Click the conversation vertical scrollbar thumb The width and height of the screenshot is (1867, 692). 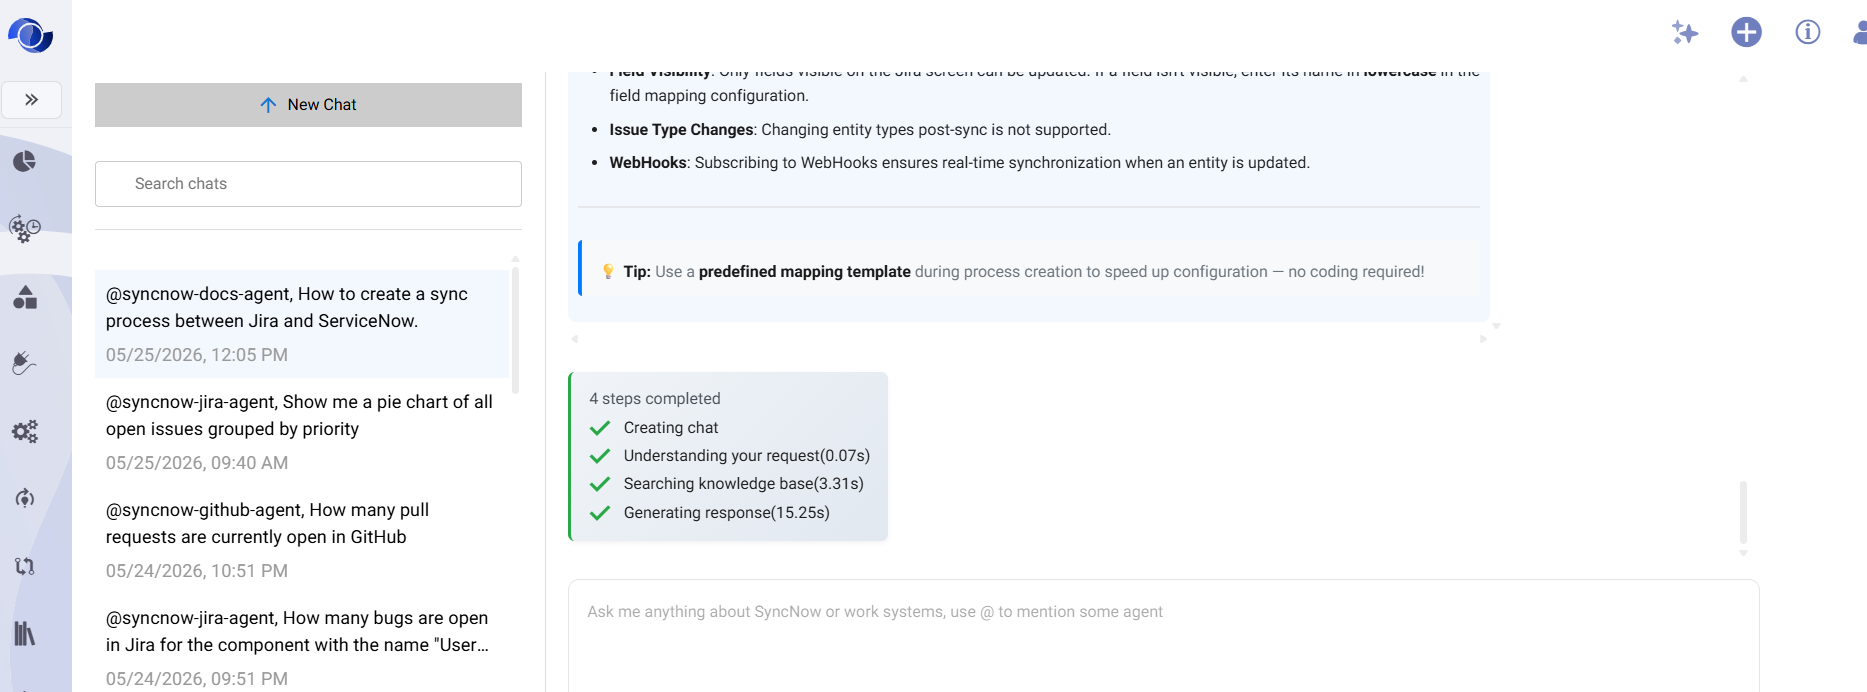(1743, 512)
